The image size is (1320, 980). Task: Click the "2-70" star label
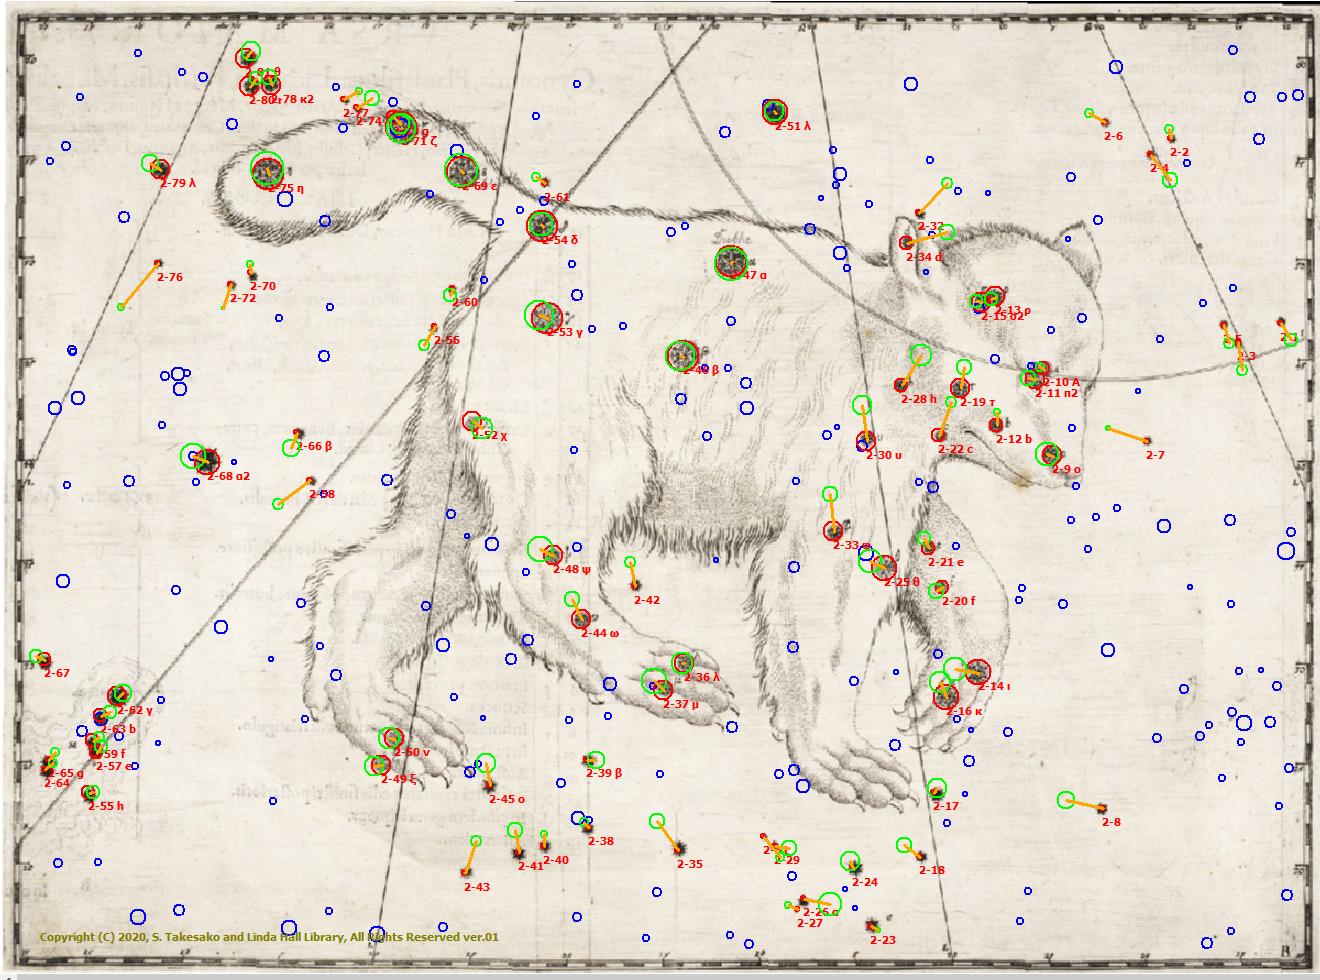pyautogui.click(x=262, y=286)
